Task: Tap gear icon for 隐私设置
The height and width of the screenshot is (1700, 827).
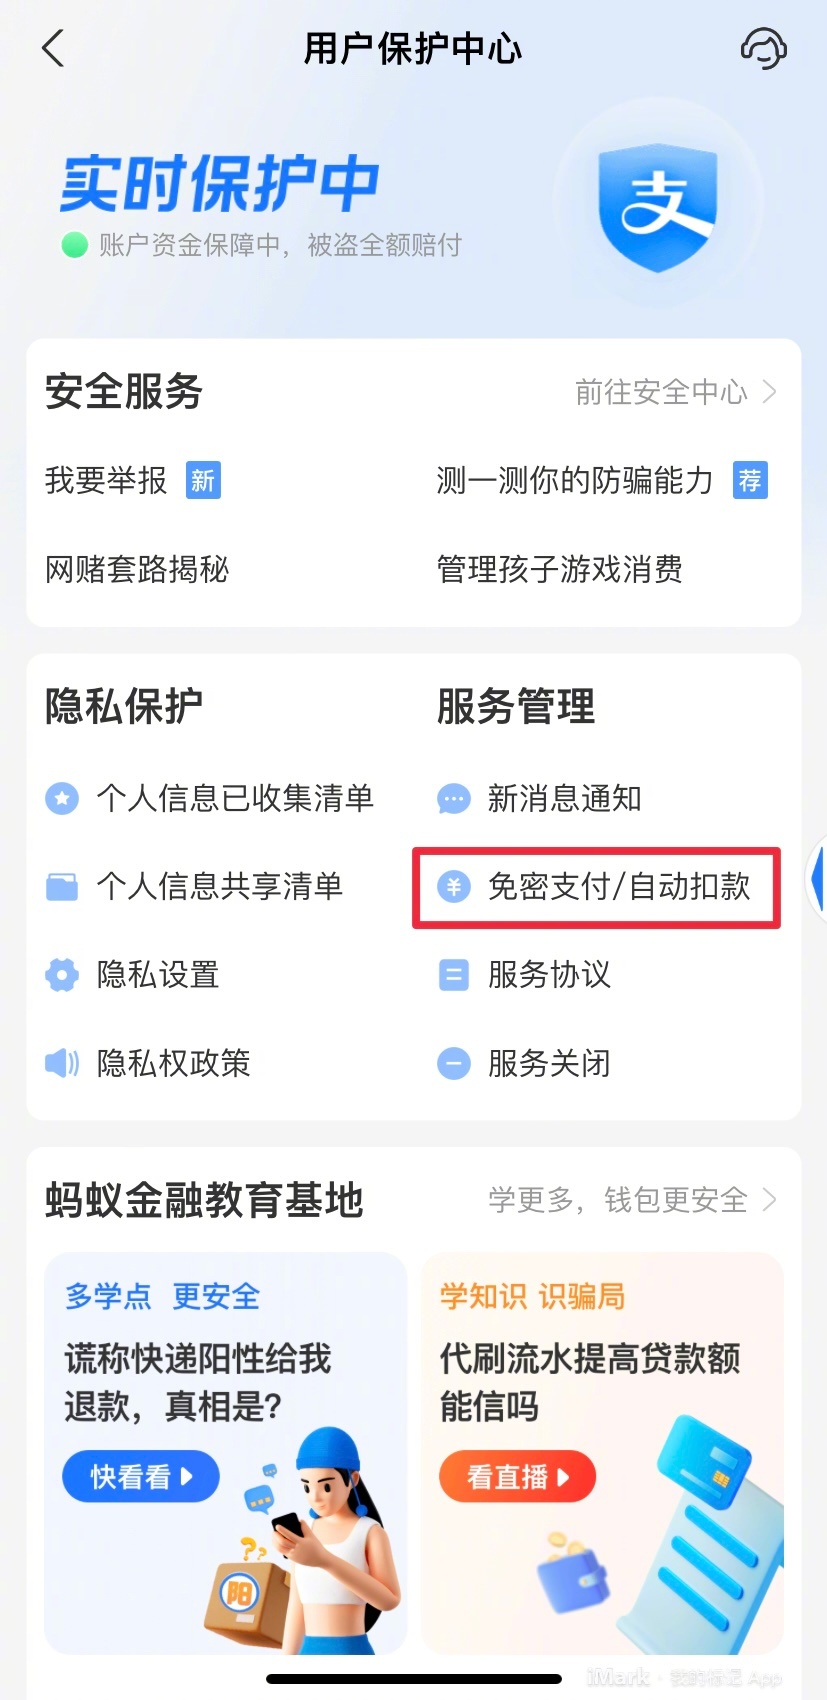Action: click(x=62, y=974)
